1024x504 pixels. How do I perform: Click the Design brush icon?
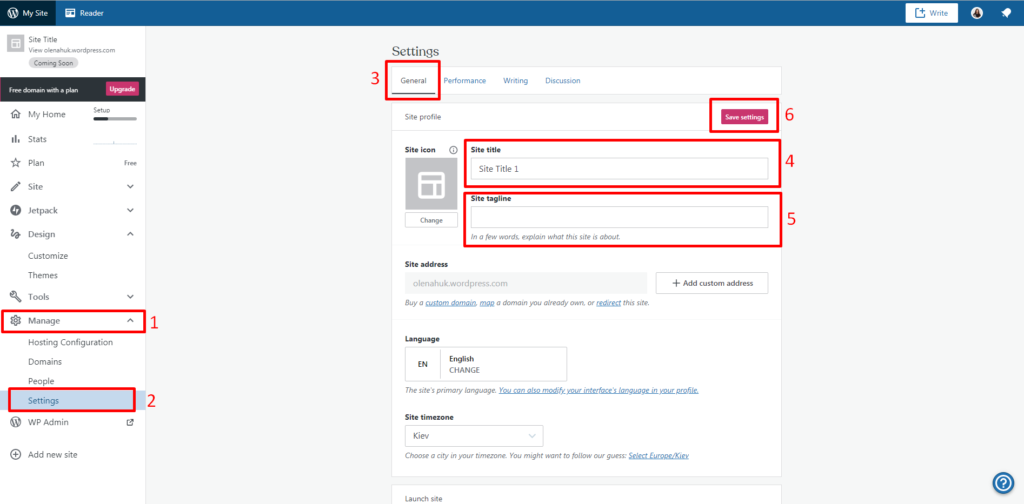(16, 234)
